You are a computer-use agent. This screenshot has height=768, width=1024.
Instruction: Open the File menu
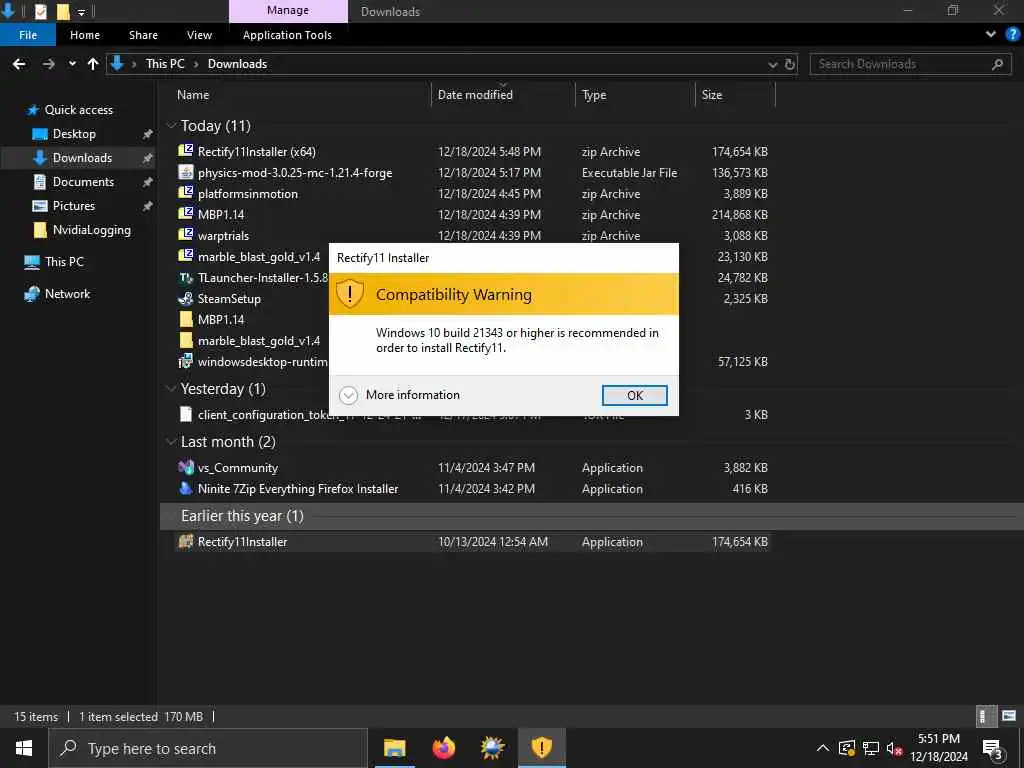[28, 35]
